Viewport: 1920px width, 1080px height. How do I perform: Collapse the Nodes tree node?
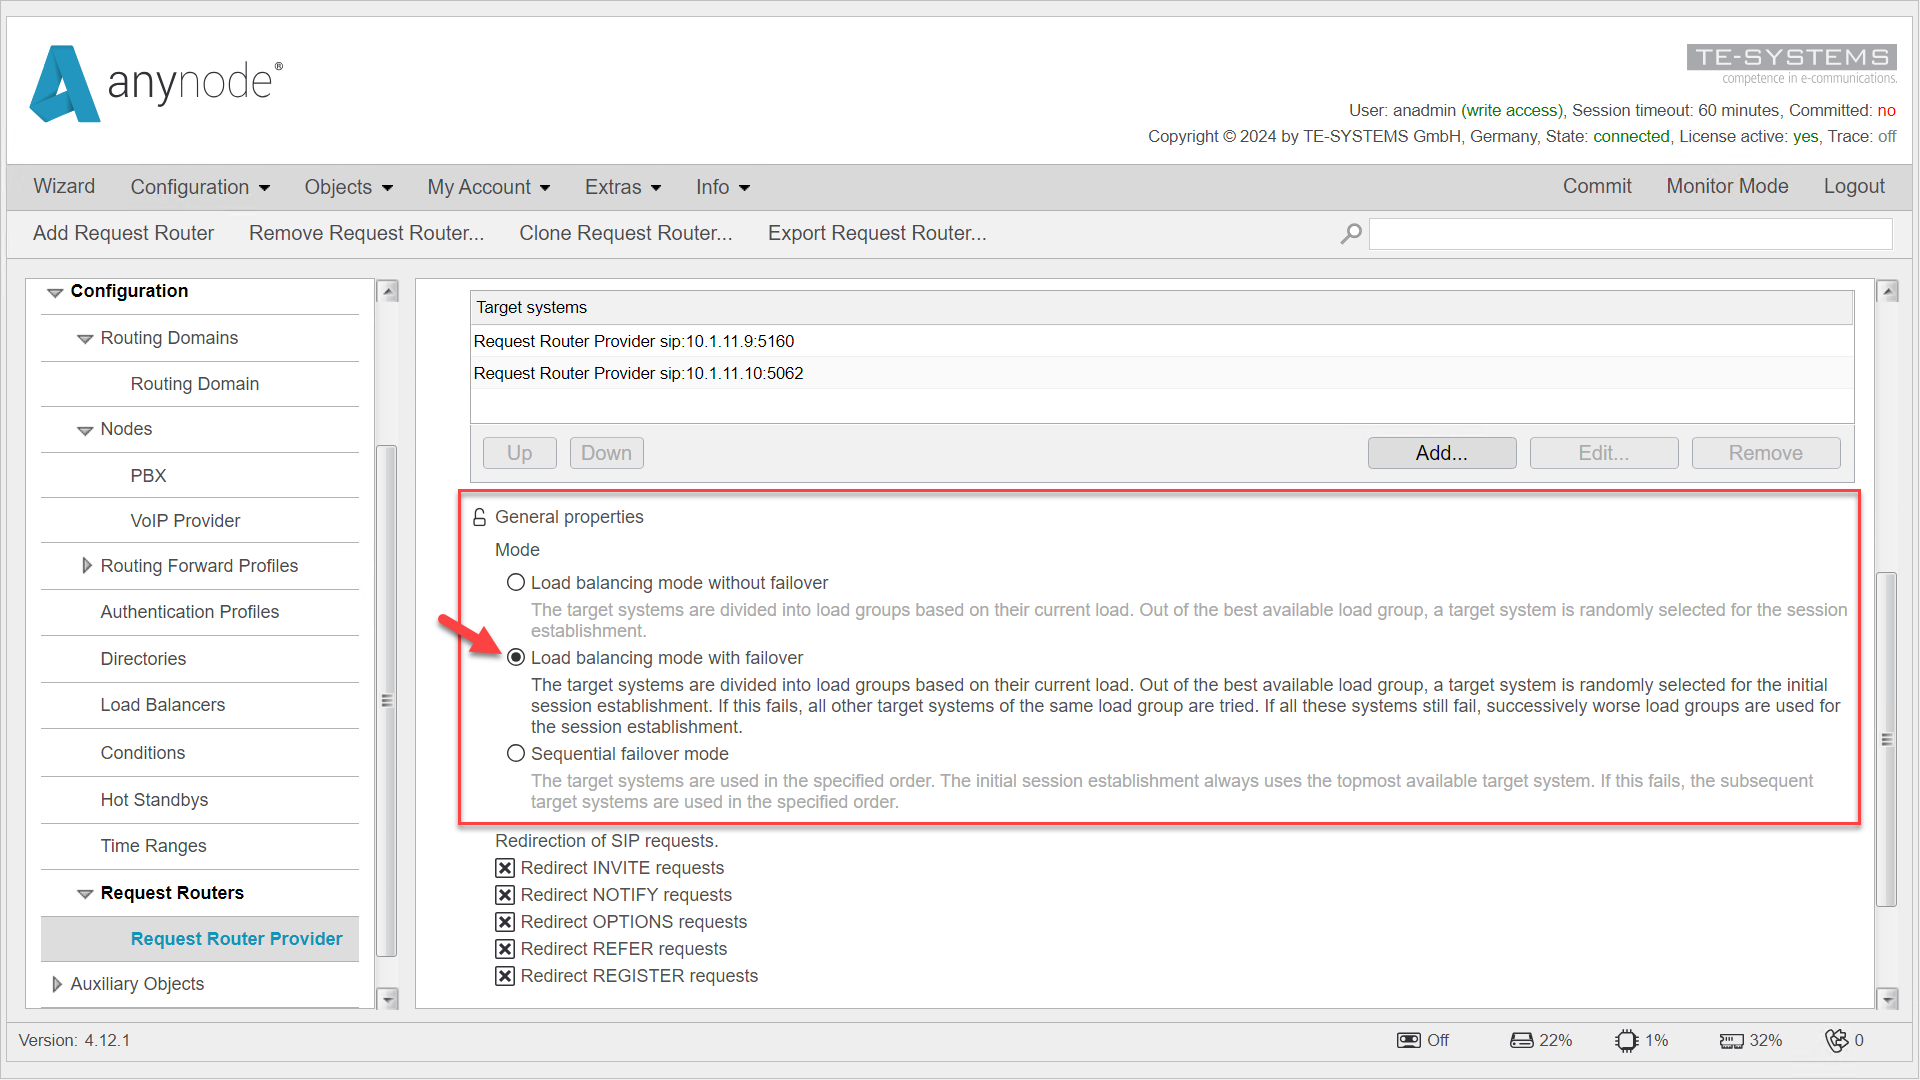click(x=85, y=430)
